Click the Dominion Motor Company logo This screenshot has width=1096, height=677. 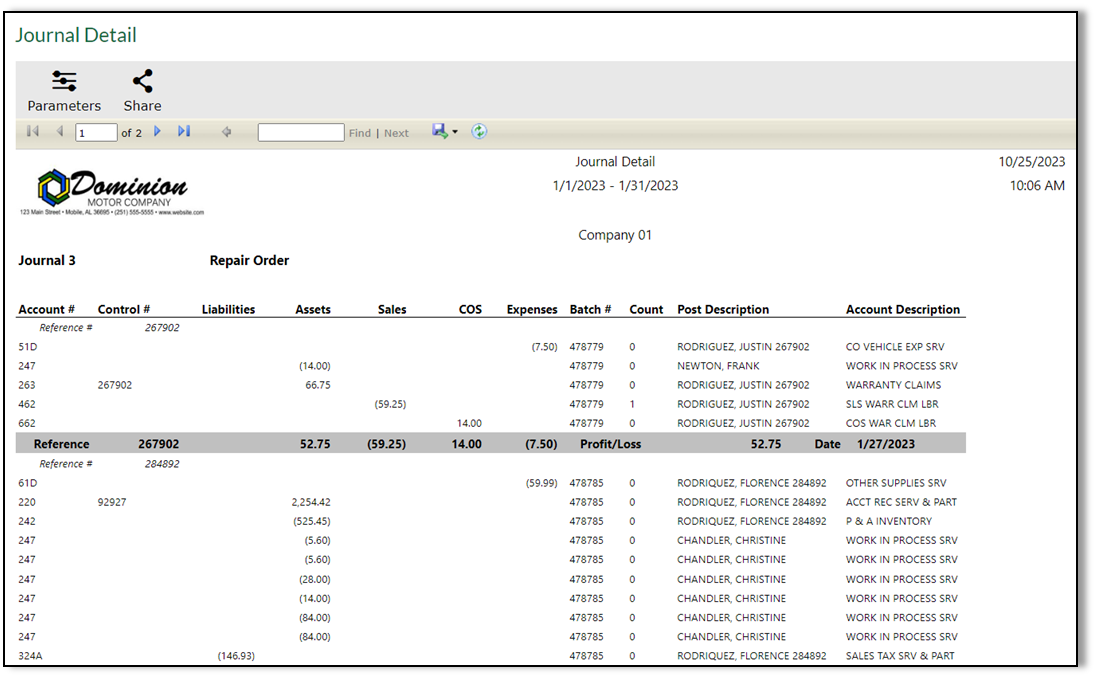click(115, 190)
